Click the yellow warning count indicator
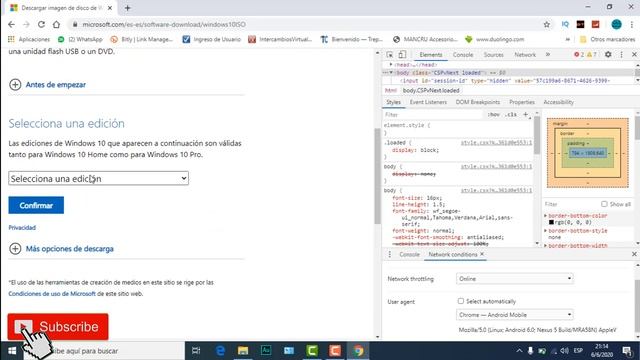This screenshot has height=360, width=640. [591, 55]
